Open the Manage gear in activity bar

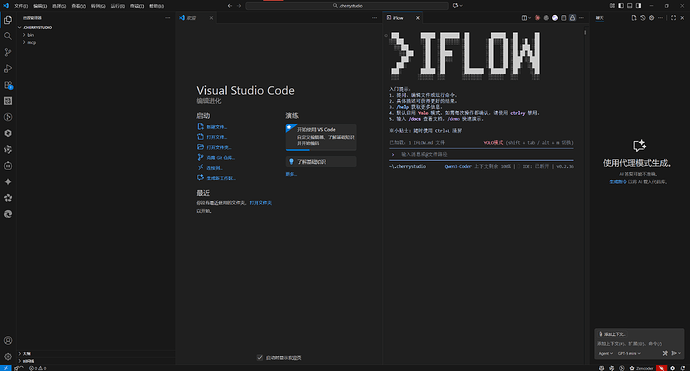click(x=8, y=356)
